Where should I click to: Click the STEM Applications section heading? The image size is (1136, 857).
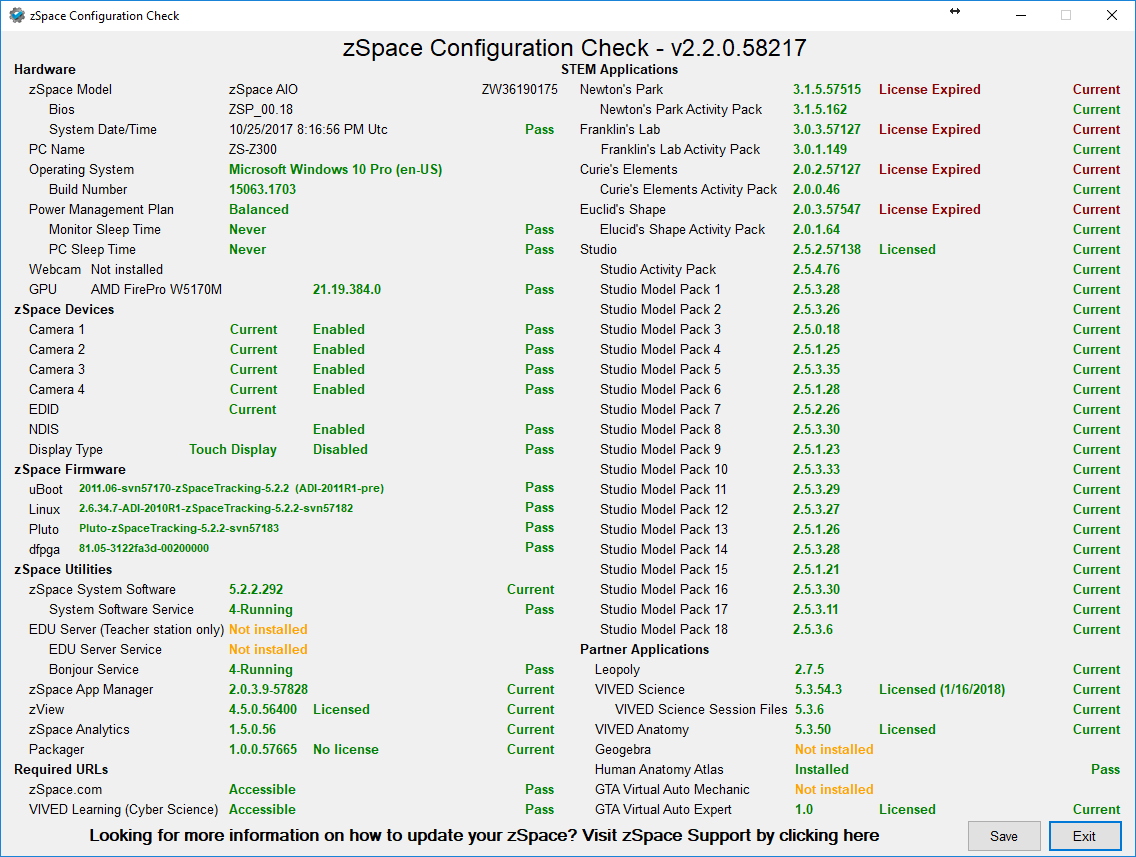(x=619, y=69)
